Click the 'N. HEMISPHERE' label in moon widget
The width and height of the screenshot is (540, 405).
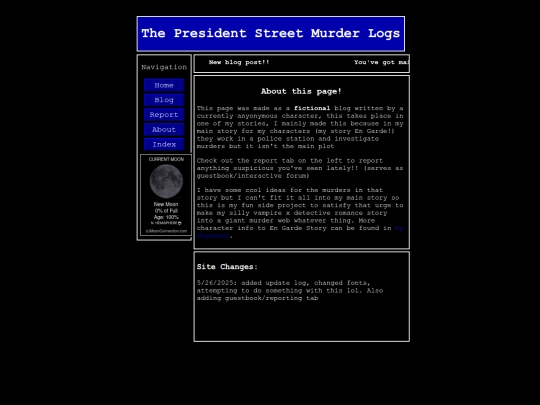166,223
